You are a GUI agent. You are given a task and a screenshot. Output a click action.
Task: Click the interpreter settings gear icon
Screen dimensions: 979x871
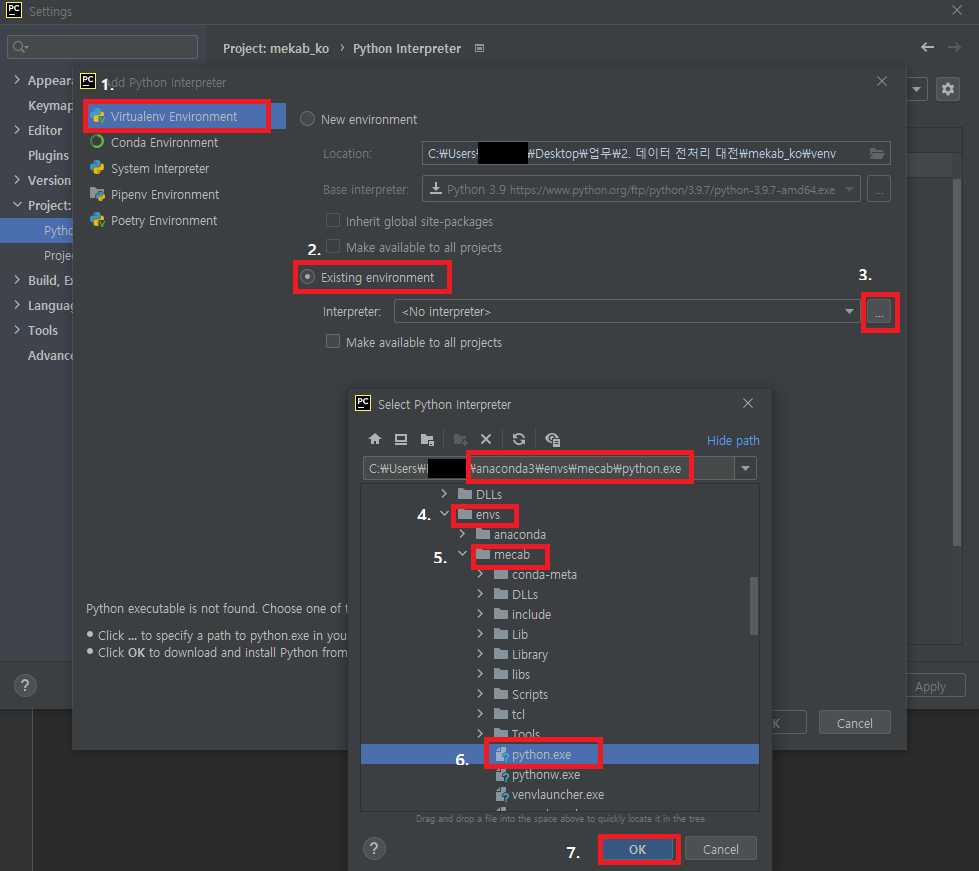[948, 89]
